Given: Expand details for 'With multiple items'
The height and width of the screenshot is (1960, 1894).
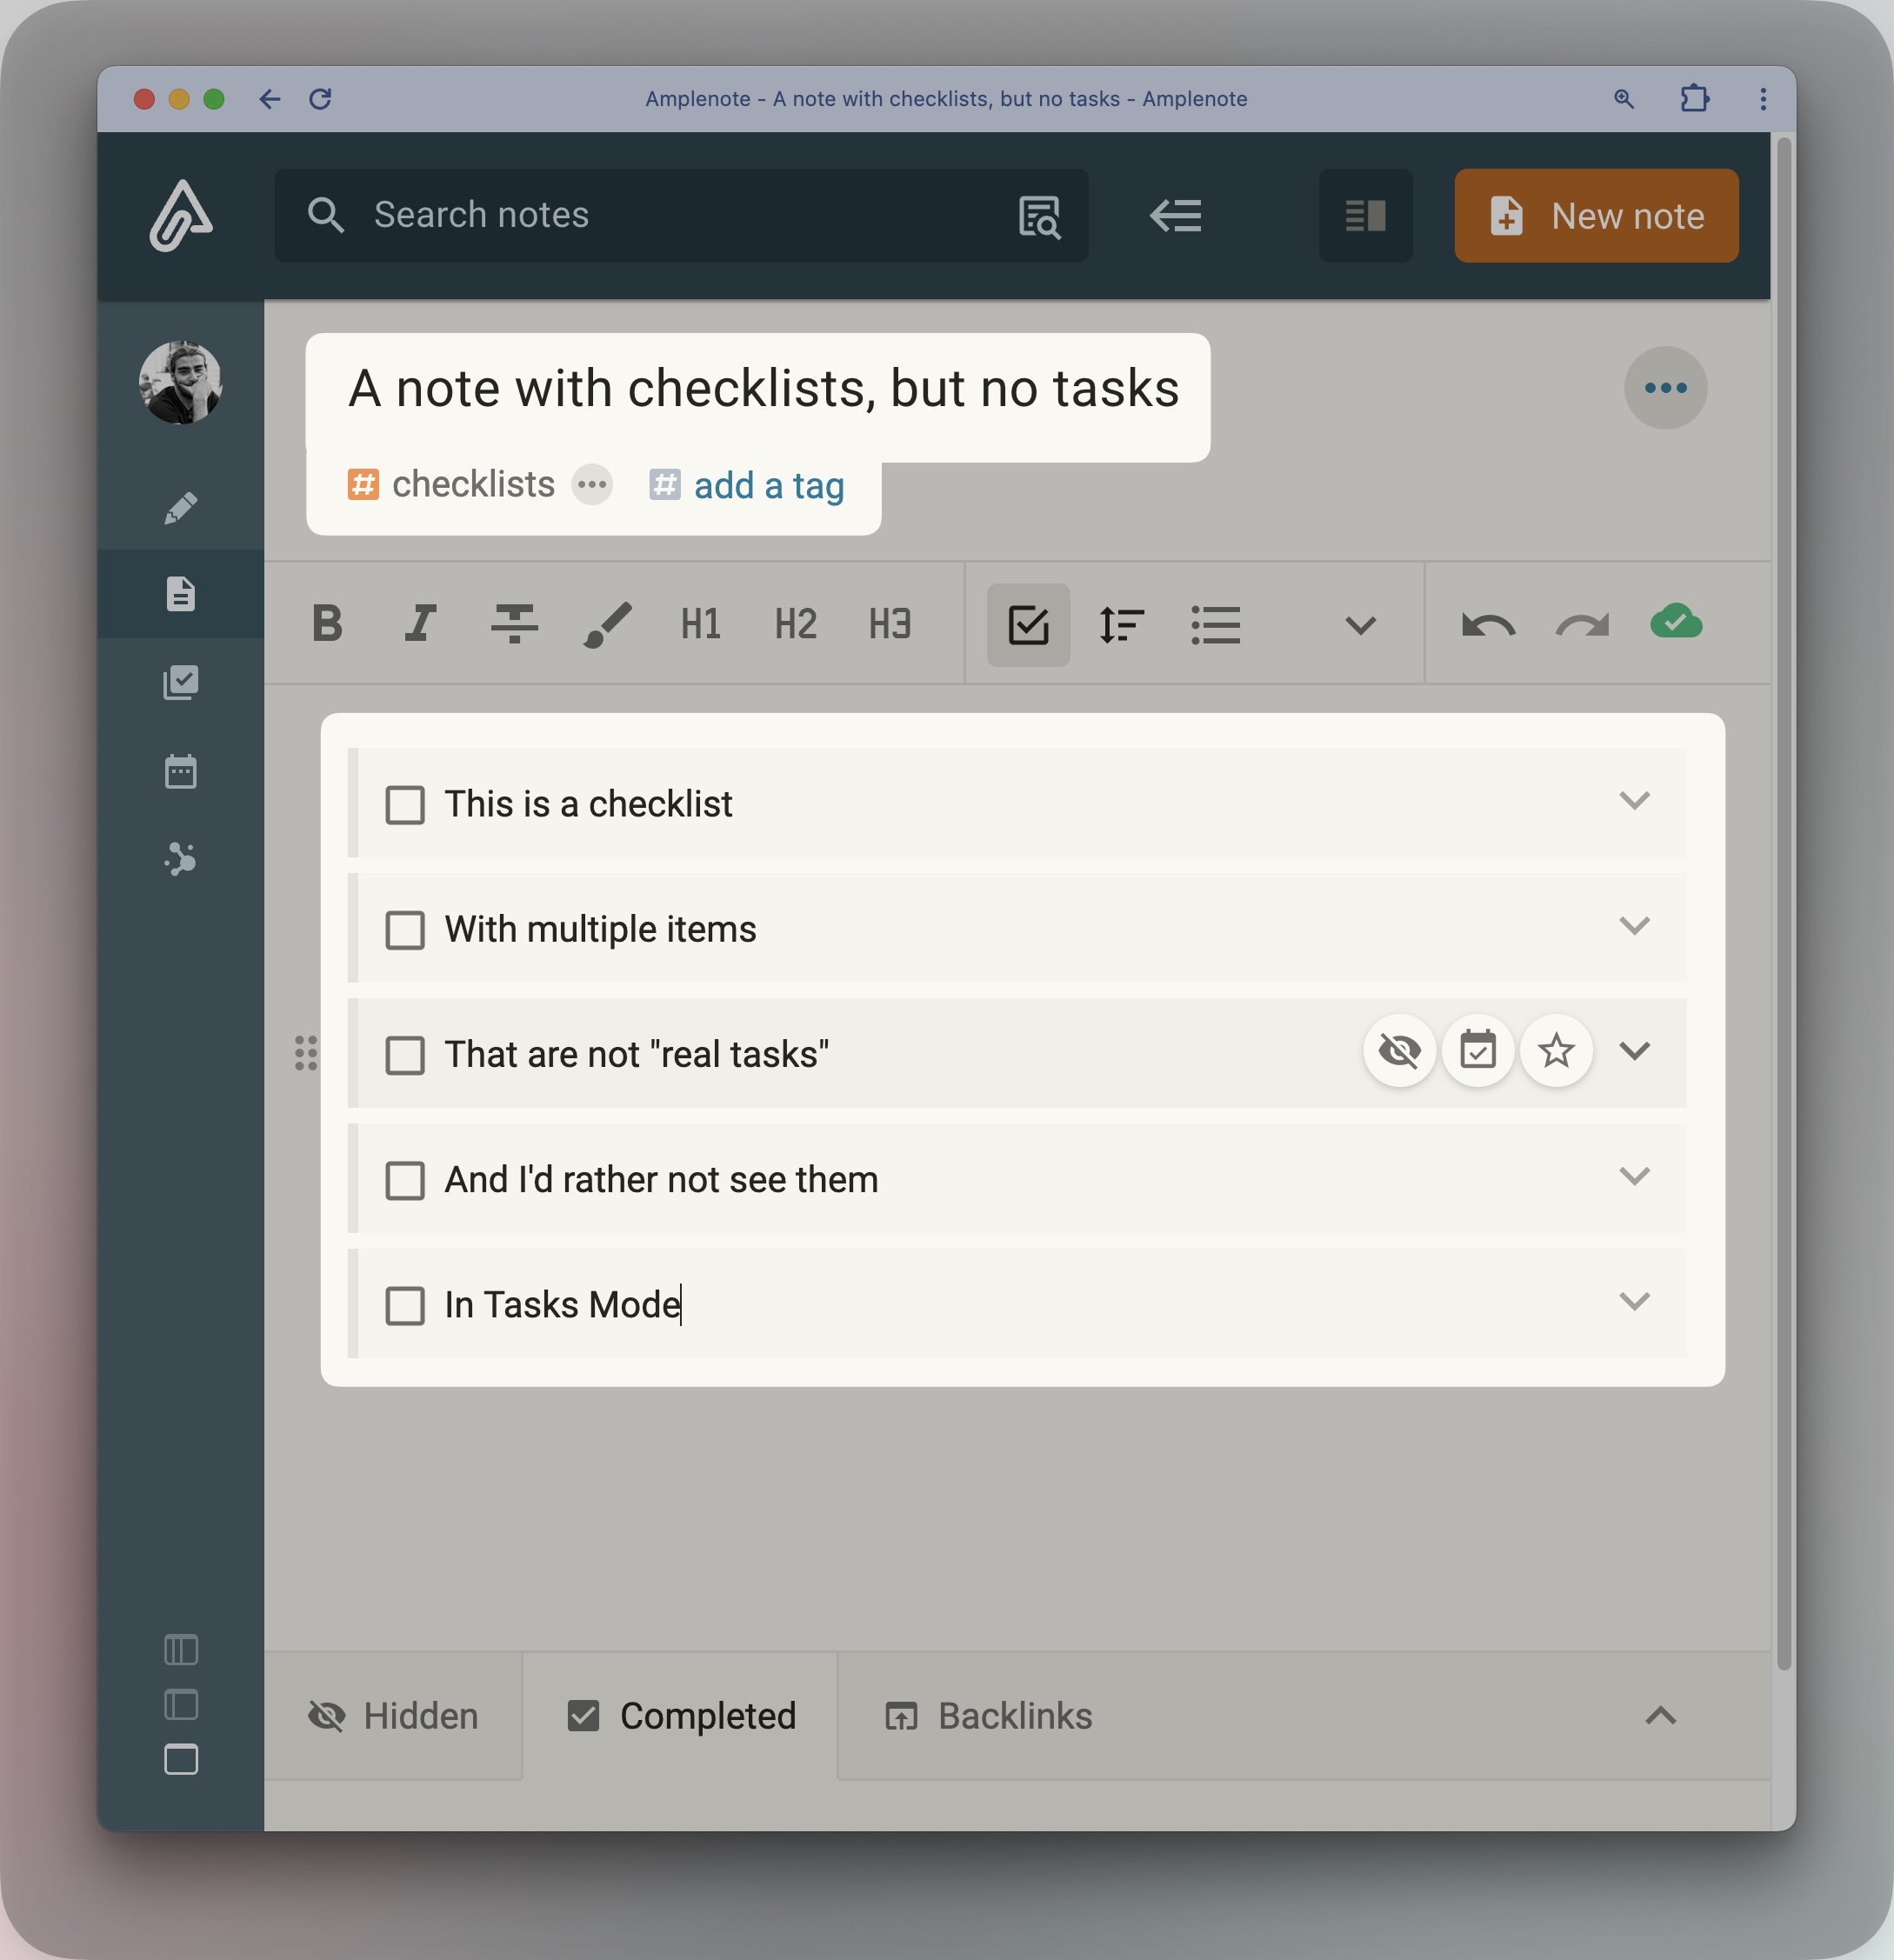Looking at the screenshot, I should click(1634, 925).
